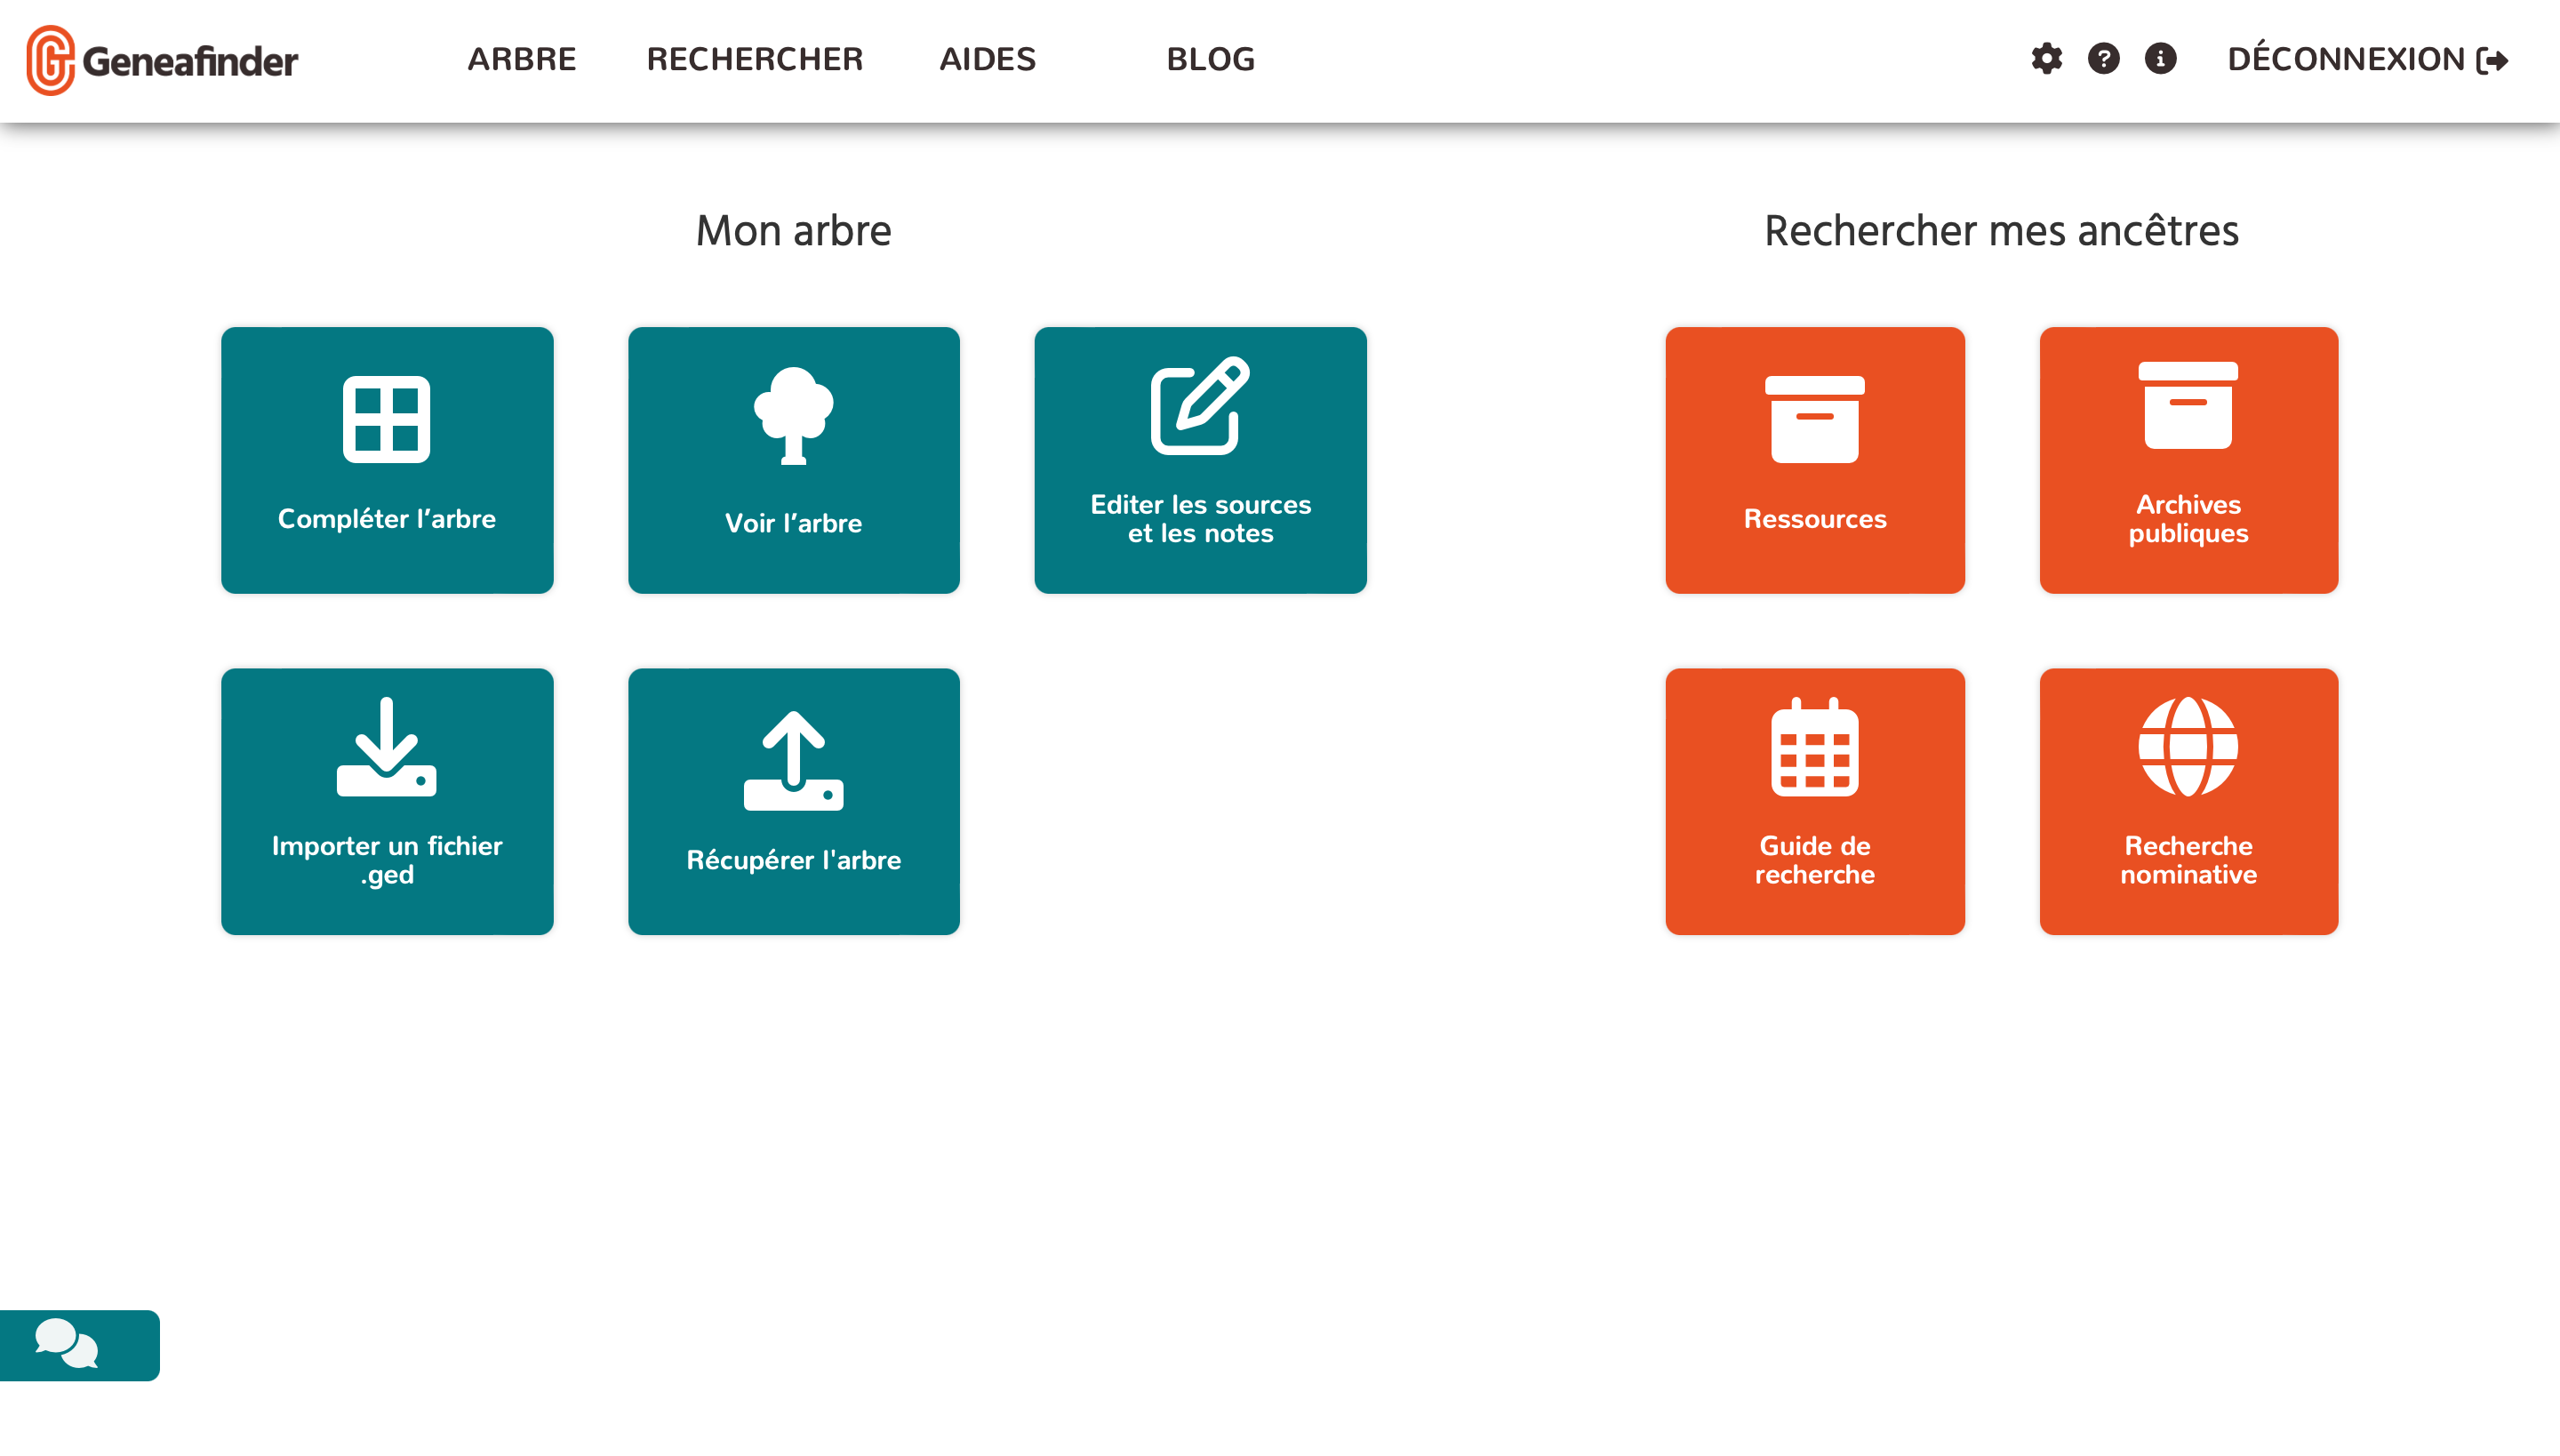Click Récupérer l'arbre upload button

coord(793,800)
